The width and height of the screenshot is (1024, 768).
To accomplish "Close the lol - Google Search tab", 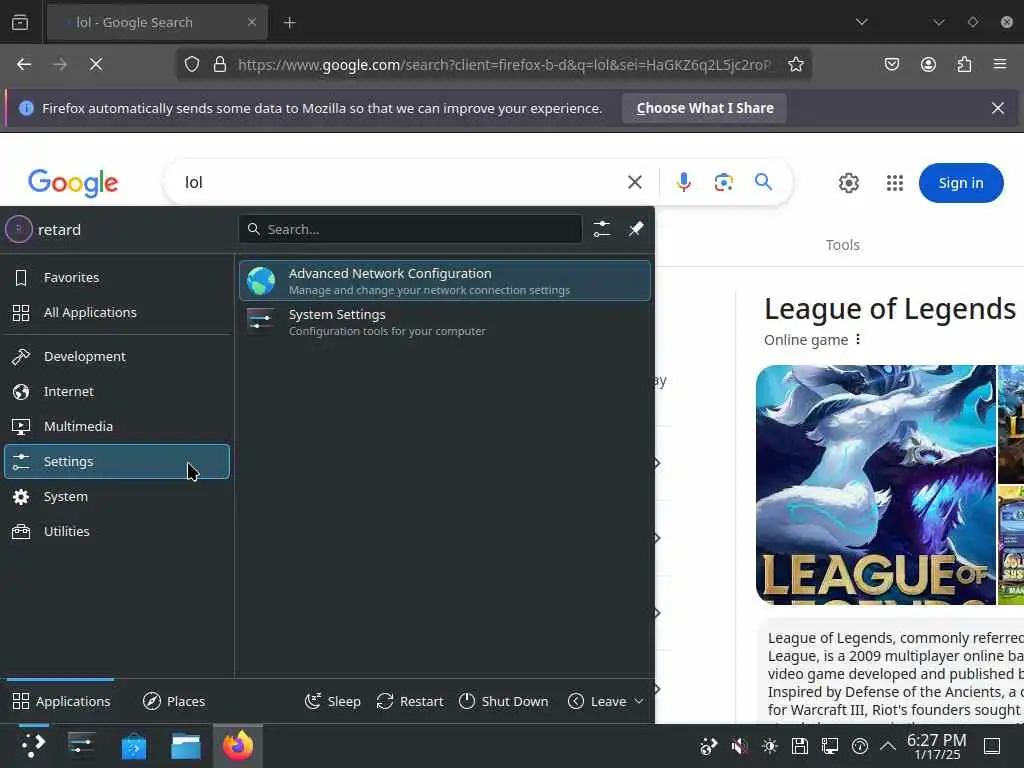I will tap(252, 22).
